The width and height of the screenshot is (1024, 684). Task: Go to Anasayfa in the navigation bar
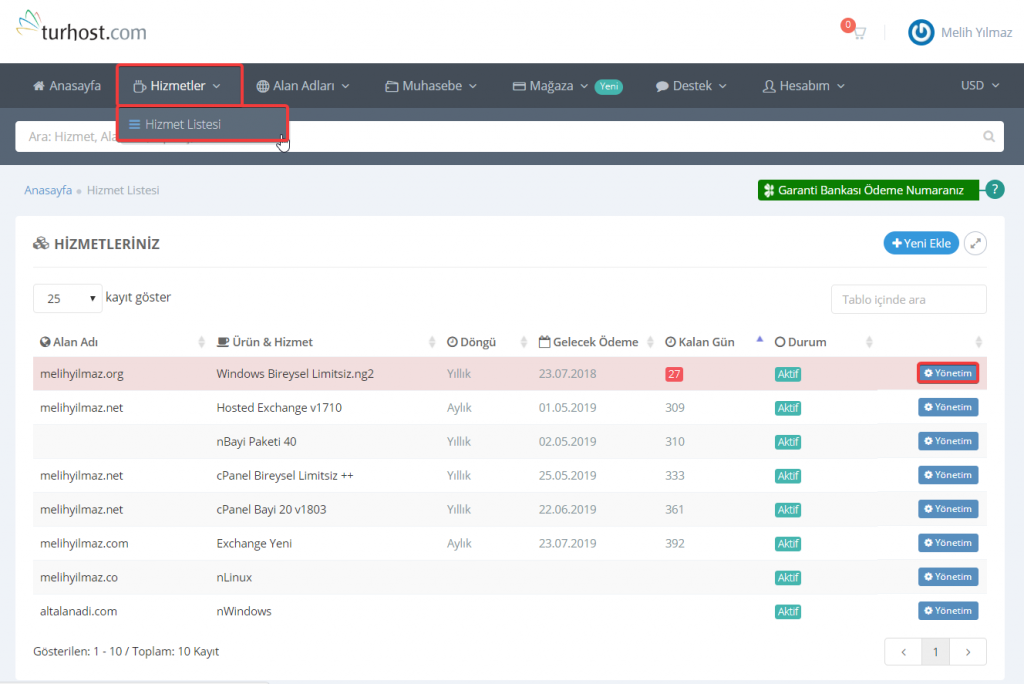[x=67, y=86]
